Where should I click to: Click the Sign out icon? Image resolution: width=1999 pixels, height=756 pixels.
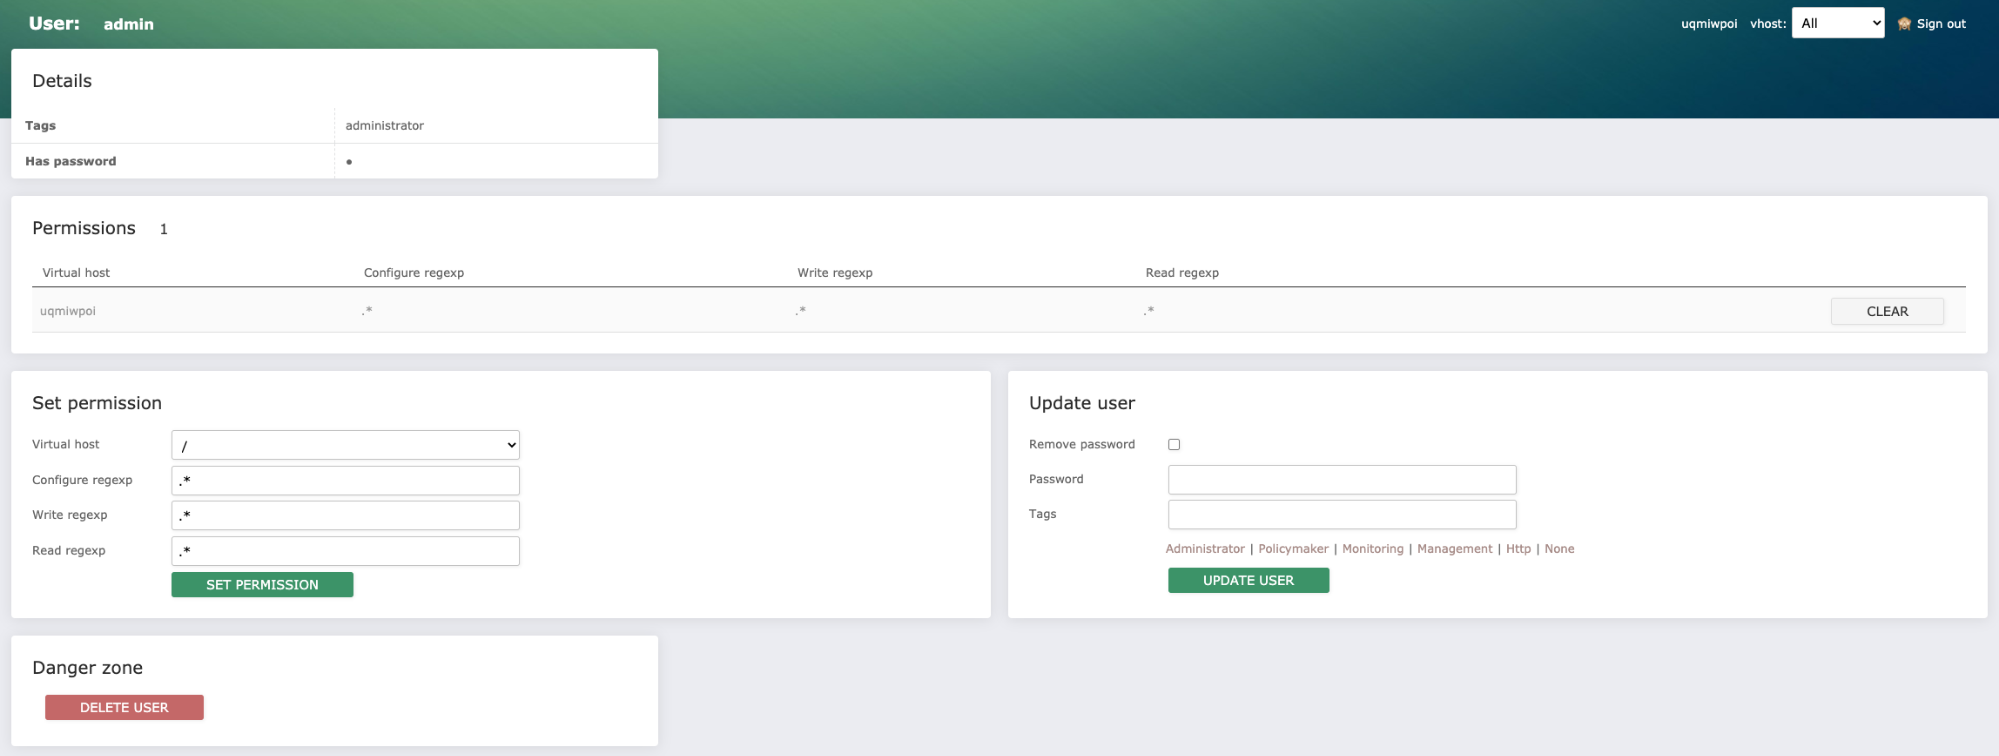tap(1904, 24)
